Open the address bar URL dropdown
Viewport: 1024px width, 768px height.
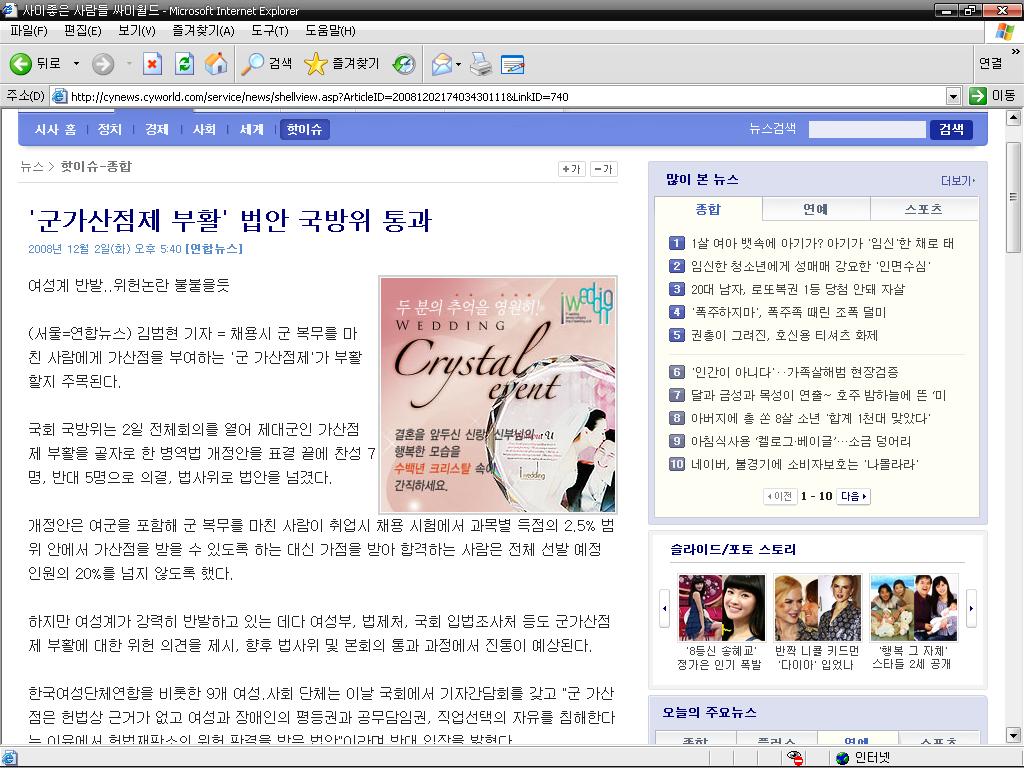953,96
